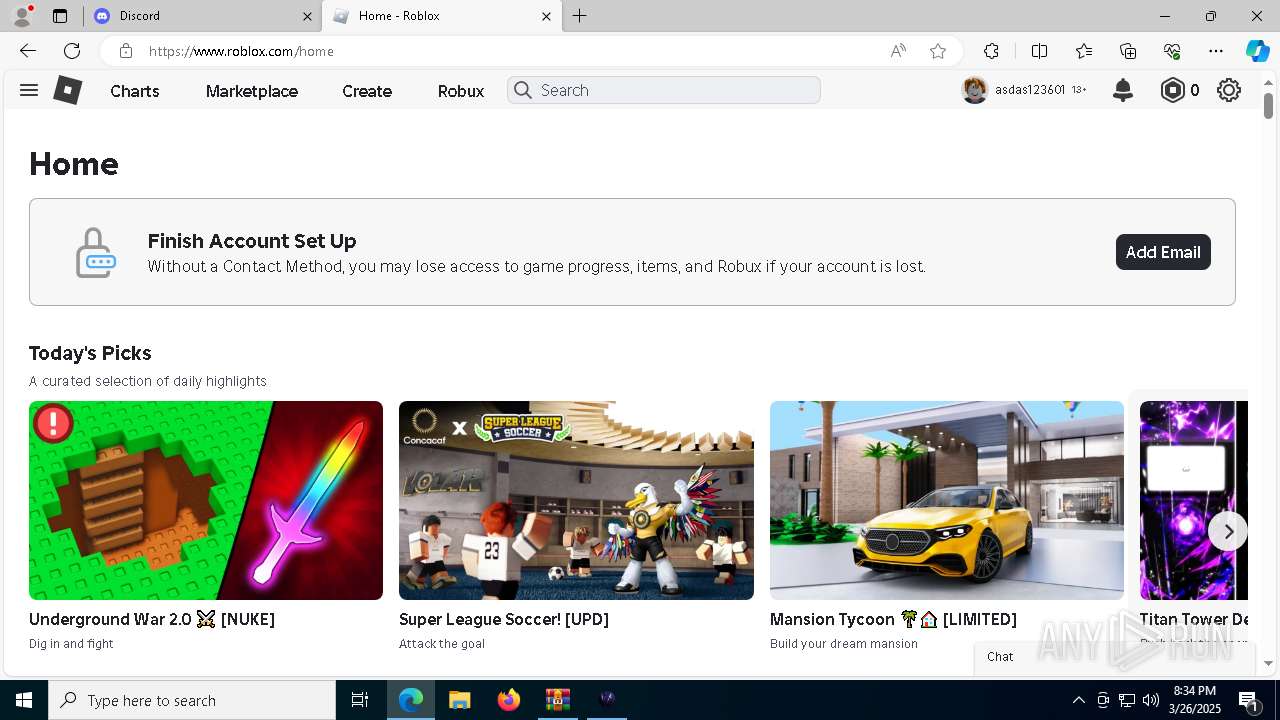Open the tab actions menu icon
Viewport: 1280px width, 720px height.
[60, 16]
